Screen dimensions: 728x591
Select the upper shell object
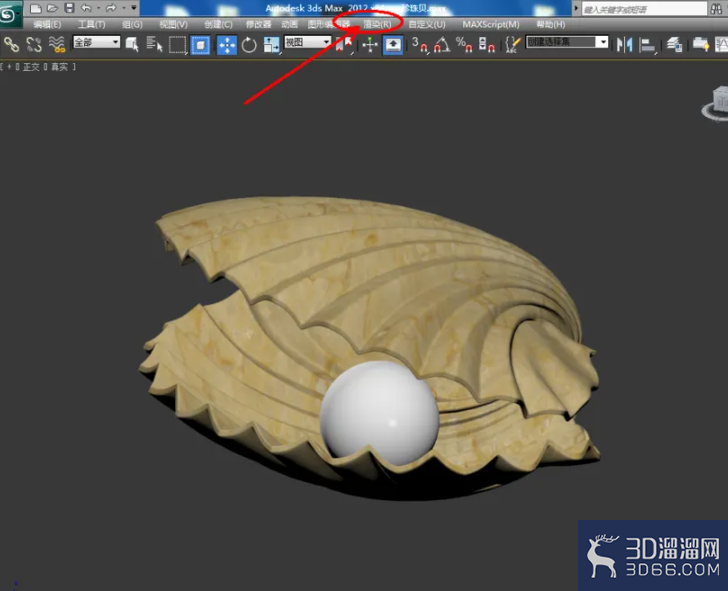pos(371,288)
